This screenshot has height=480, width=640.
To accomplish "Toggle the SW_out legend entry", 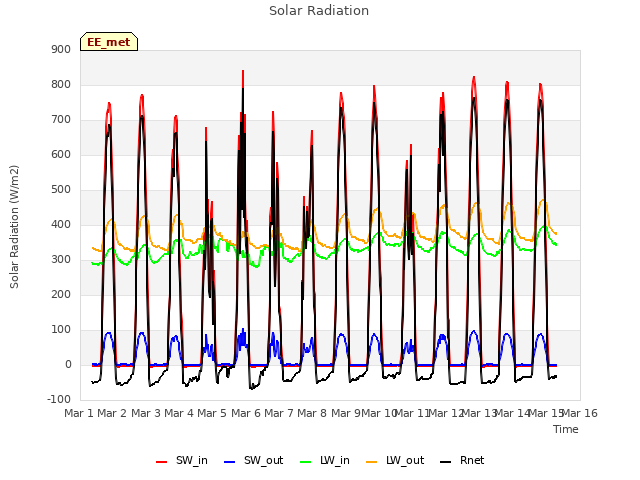I will tap(253, 460).
